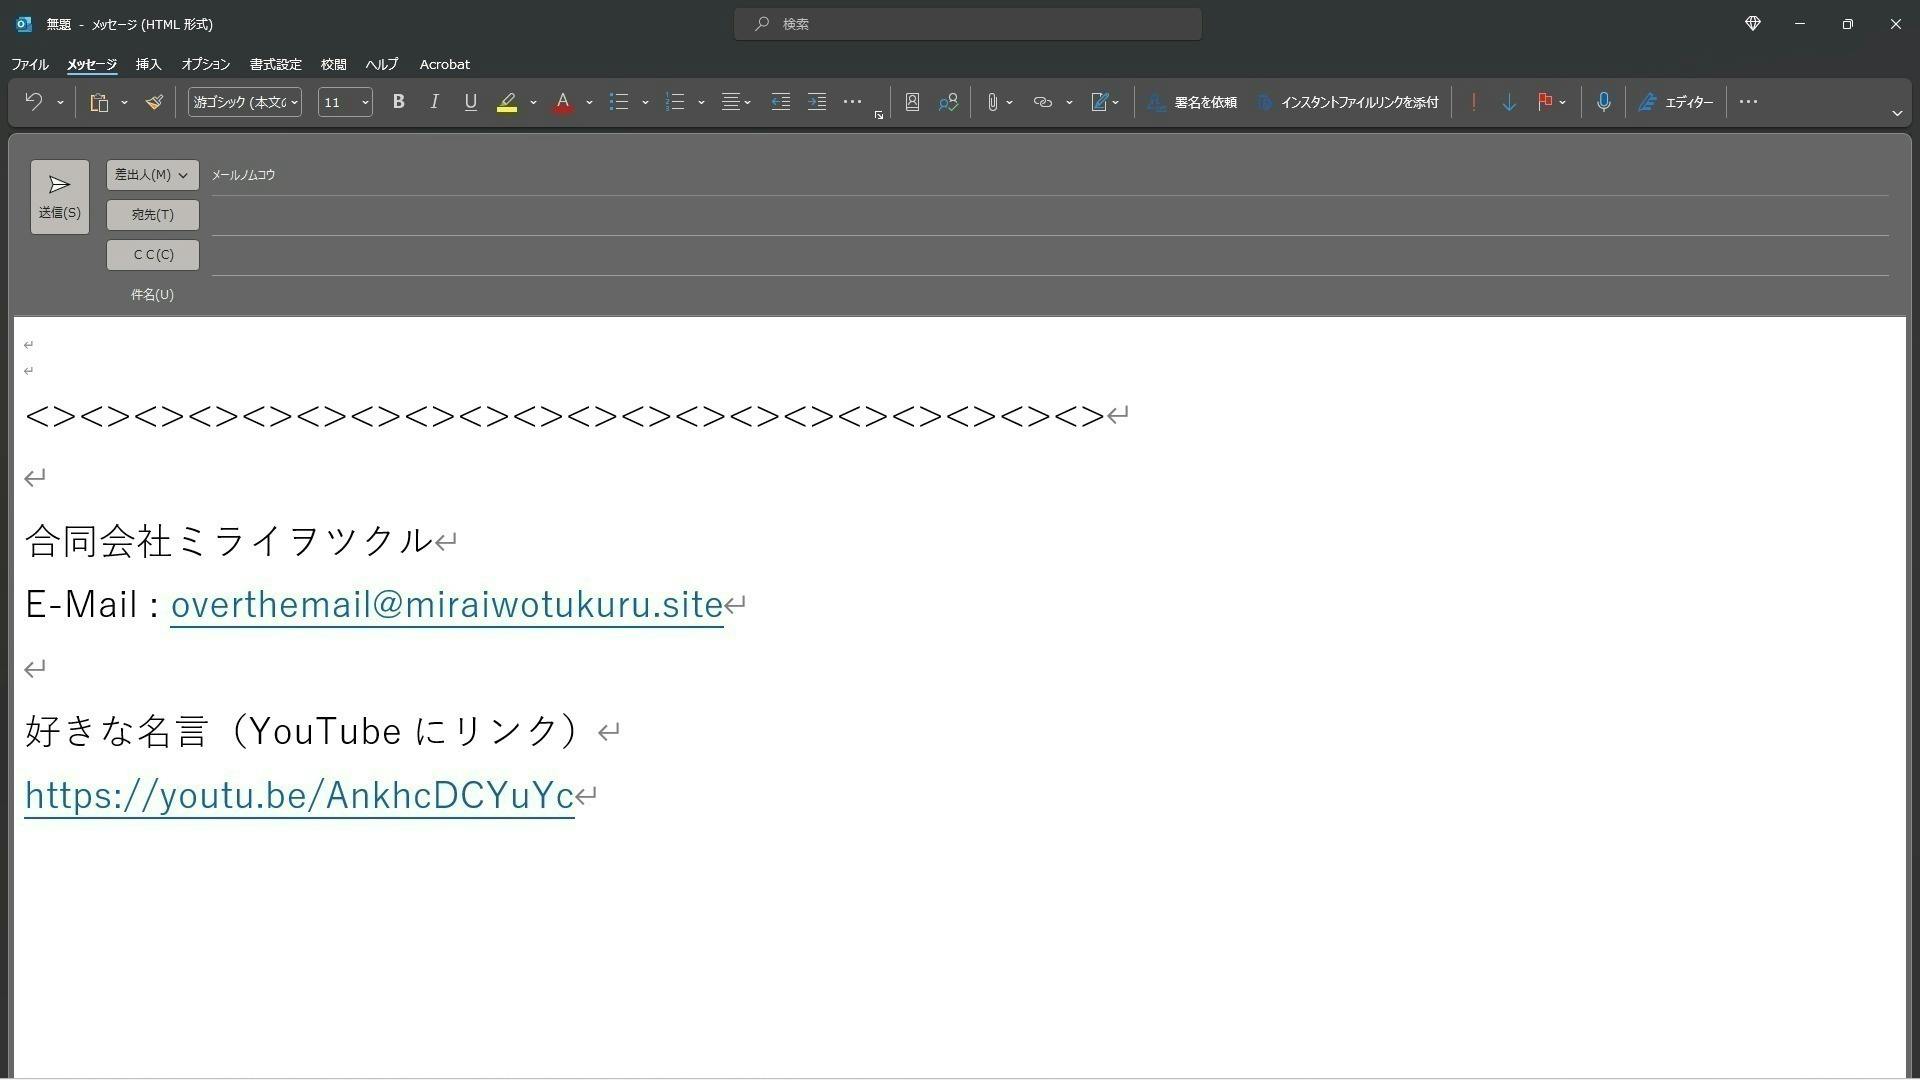Image resolution: width=1920 pixels, height=1080 pixels.
Task: Open the ファイル menu
Action: coord(30,64)
